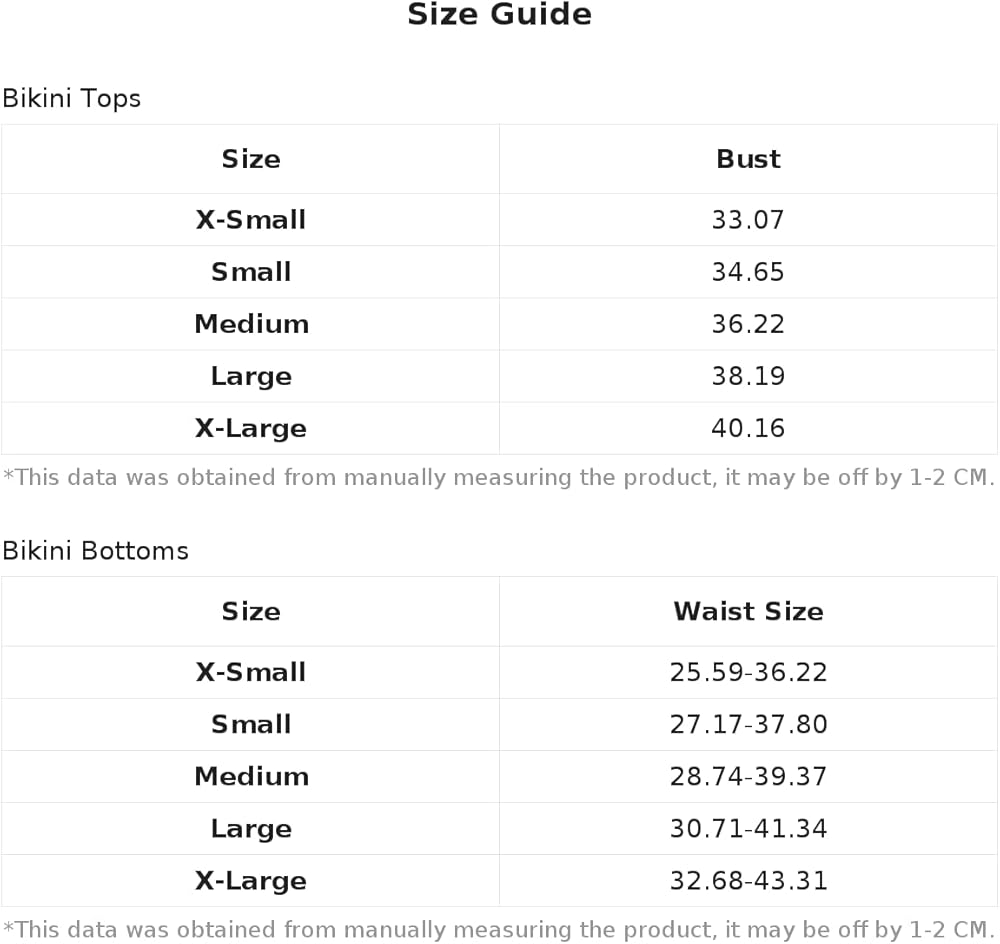1000x944 pixels.
Task: Select the Bikini Tops section label
Action: (x=71, y=98)
